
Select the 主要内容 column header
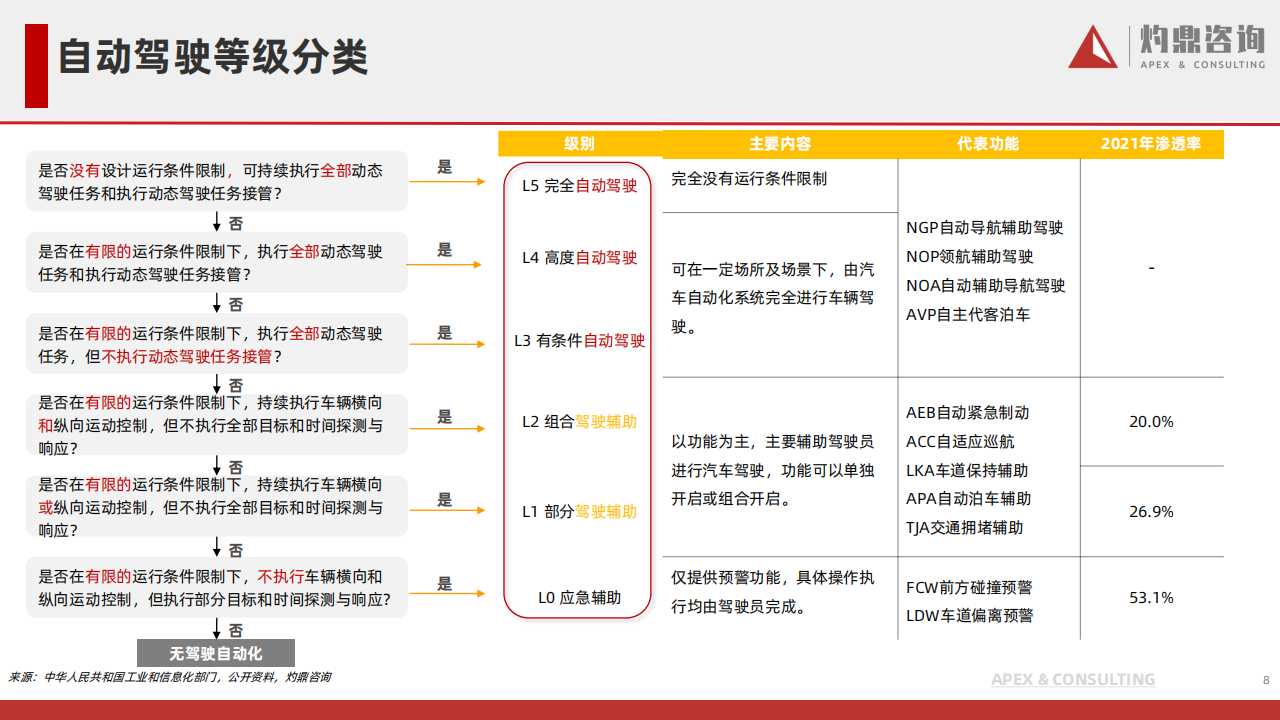[x=780, y=144]
